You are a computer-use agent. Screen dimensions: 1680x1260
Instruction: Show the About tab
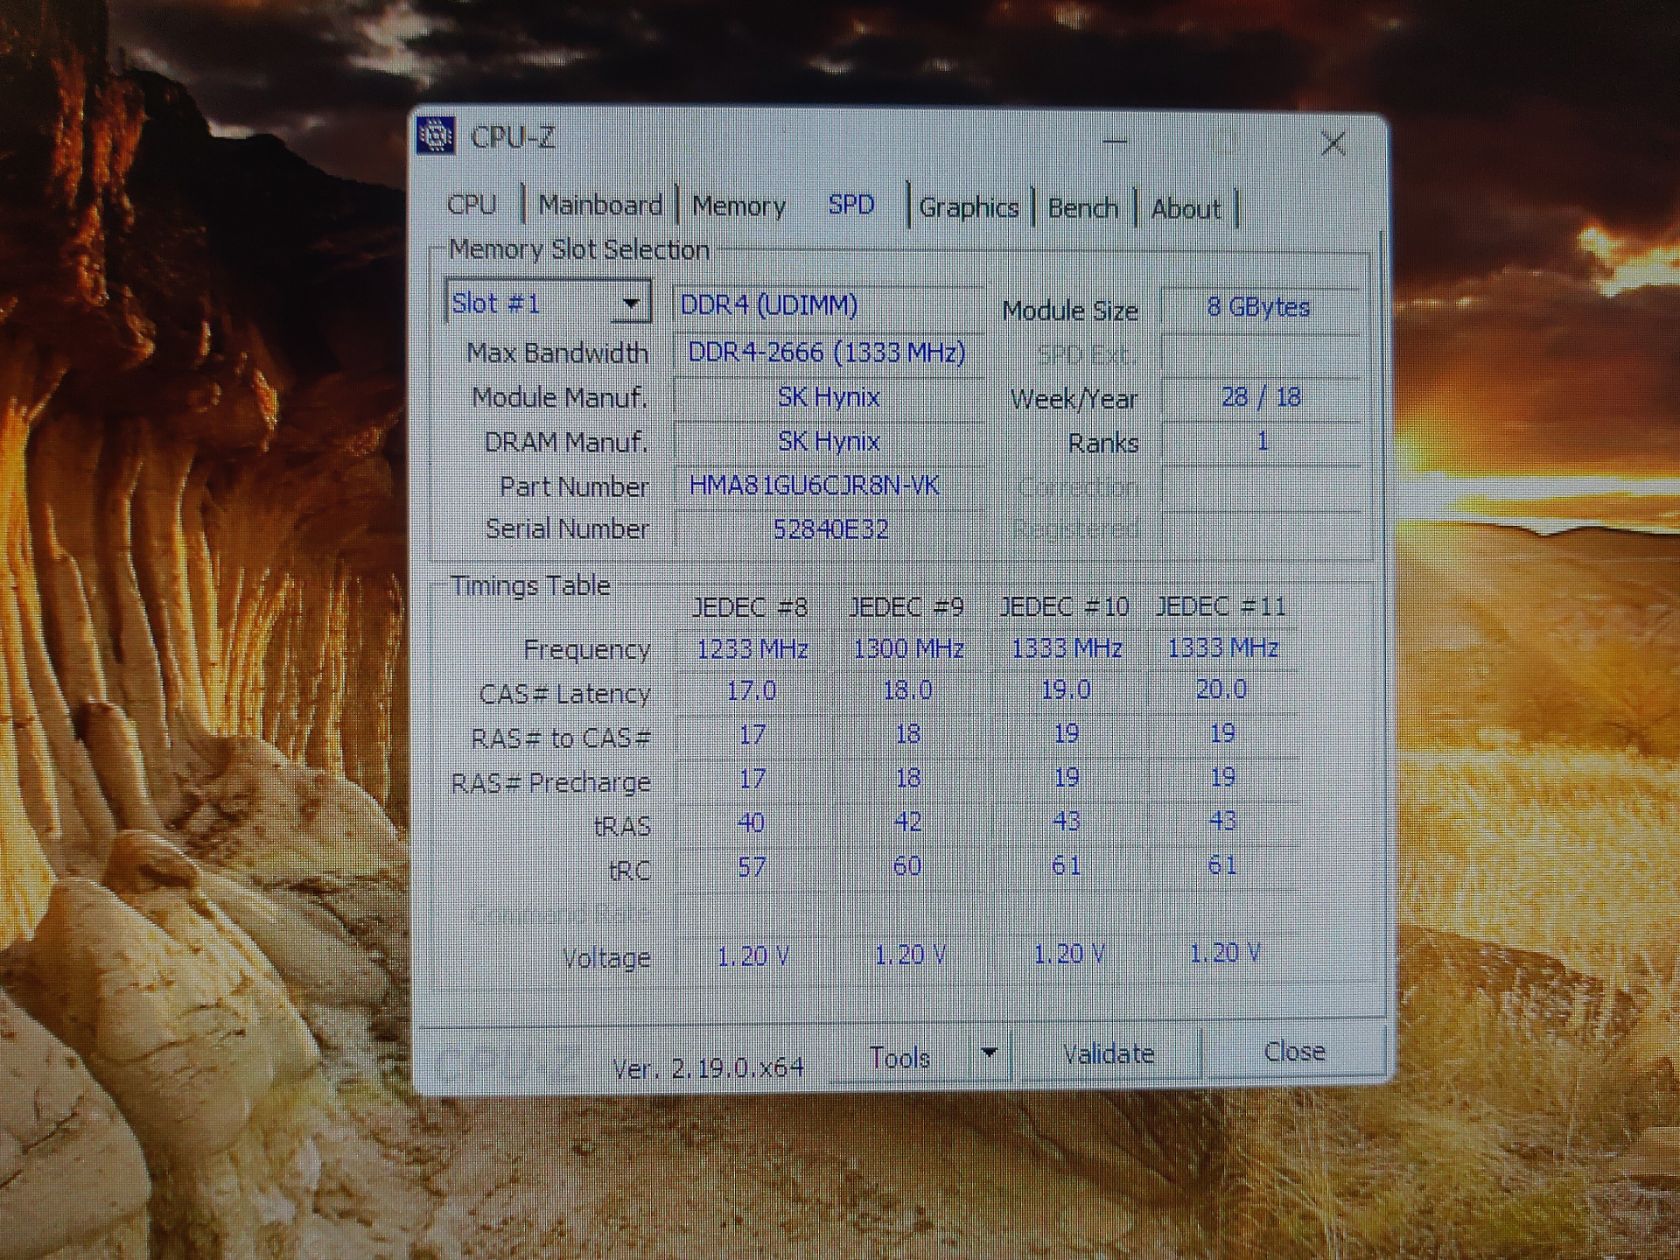tap(1186, 209)
